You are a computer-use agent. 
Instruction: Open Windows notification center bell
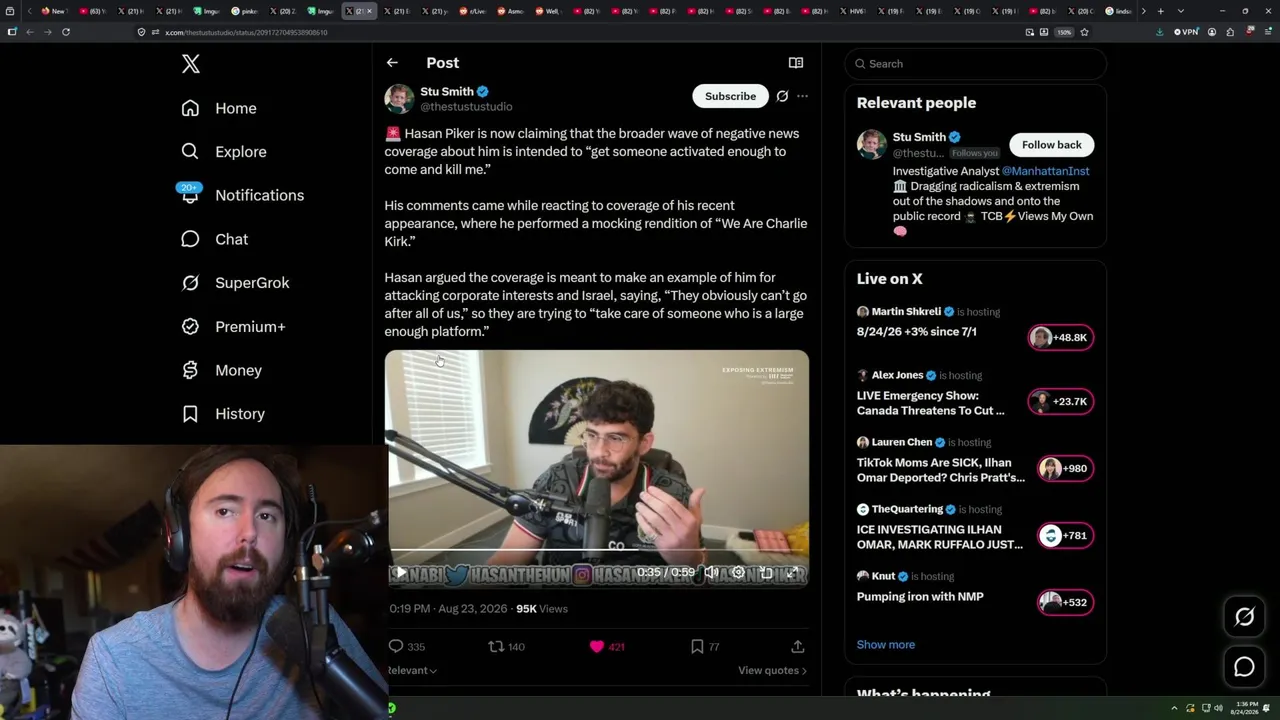(1267, 709)
